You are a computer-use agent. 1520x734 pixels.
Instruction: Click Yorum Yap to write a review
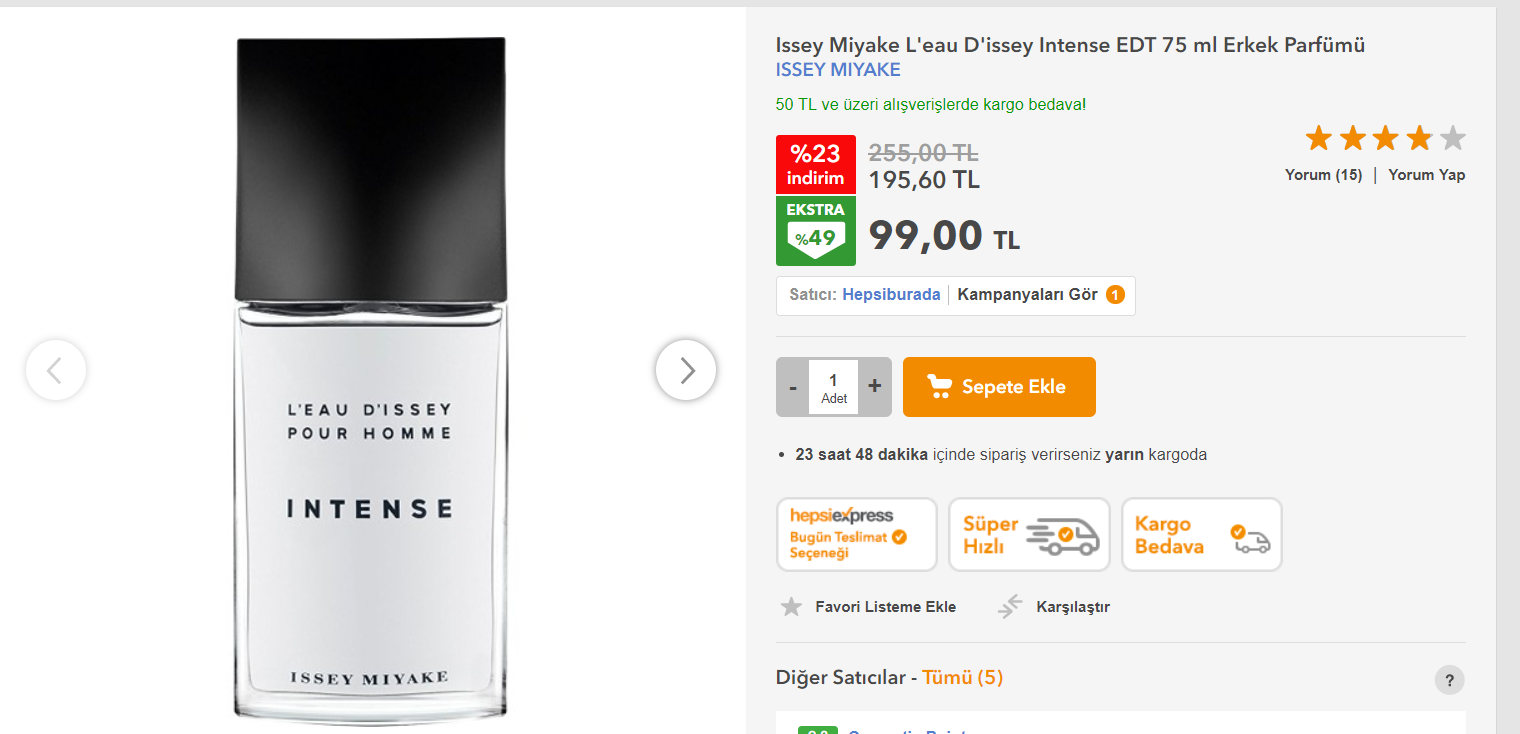[1427, 175]
